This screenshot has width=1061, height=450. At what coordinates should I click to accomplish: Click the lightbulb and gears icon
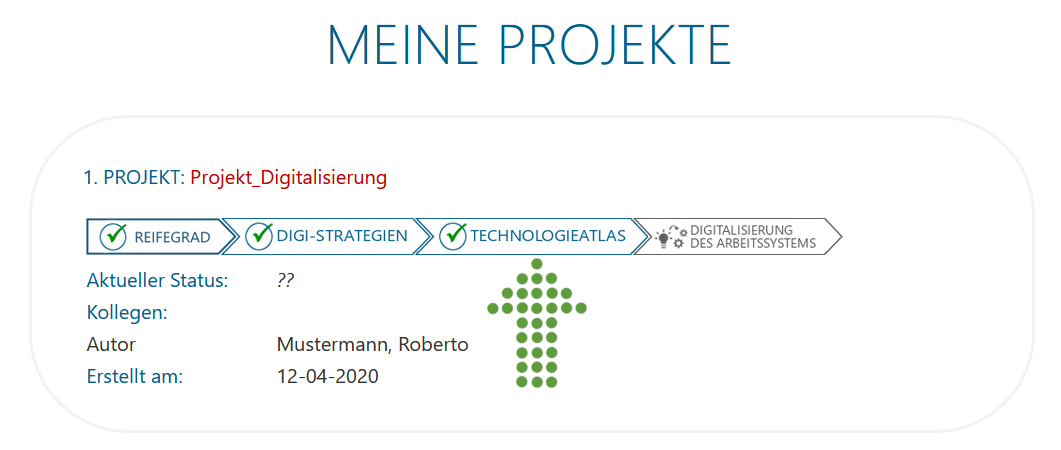coord(671,236)
